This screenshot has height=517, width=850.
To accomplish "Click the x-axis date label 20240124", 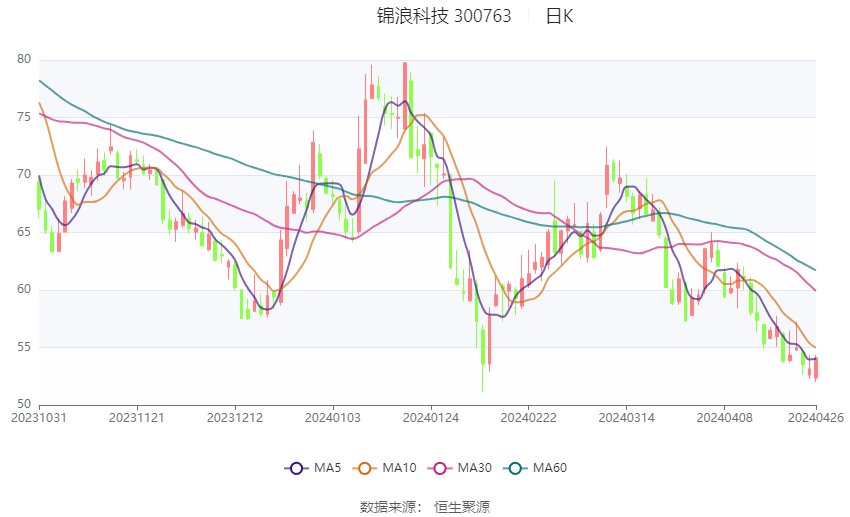I will [431, 418].
